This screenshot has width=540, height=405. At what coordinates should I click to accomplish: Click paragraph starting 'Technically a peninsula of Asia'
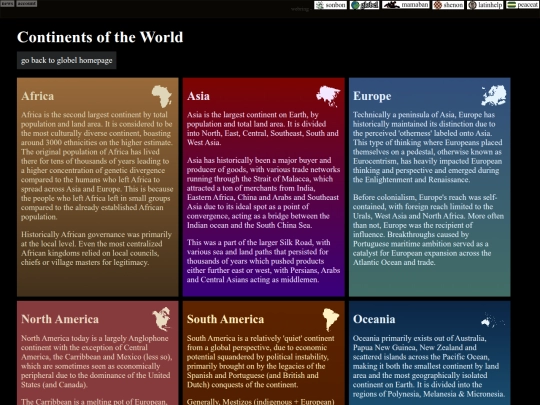(x=428, y=147)
